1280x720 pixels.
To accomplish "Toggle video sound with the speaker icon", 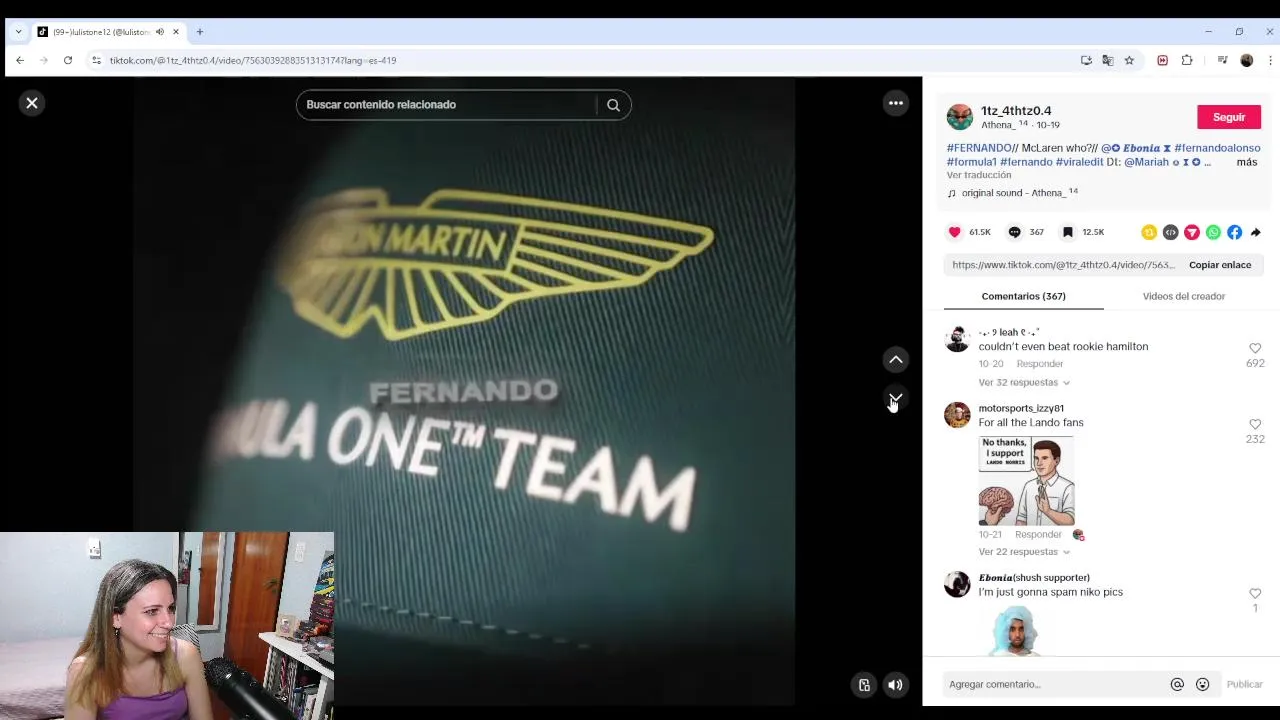I will [x=895, y=685].
